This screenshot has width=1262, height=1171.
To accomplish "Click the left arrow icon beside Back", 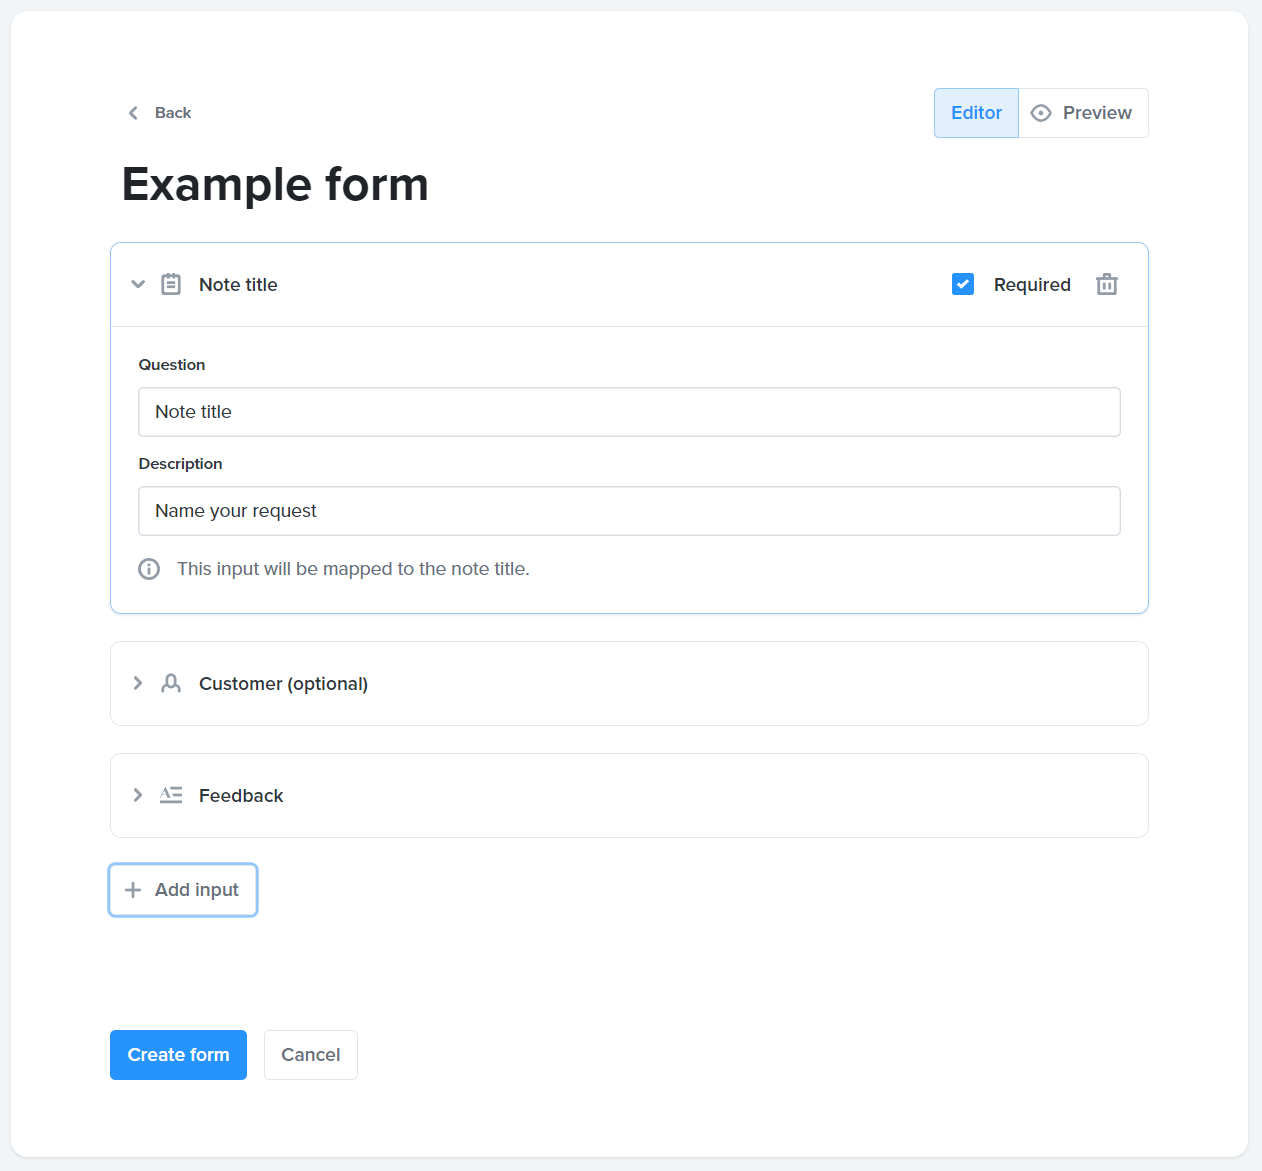I will pyautogui.click(x=133, y=113).
